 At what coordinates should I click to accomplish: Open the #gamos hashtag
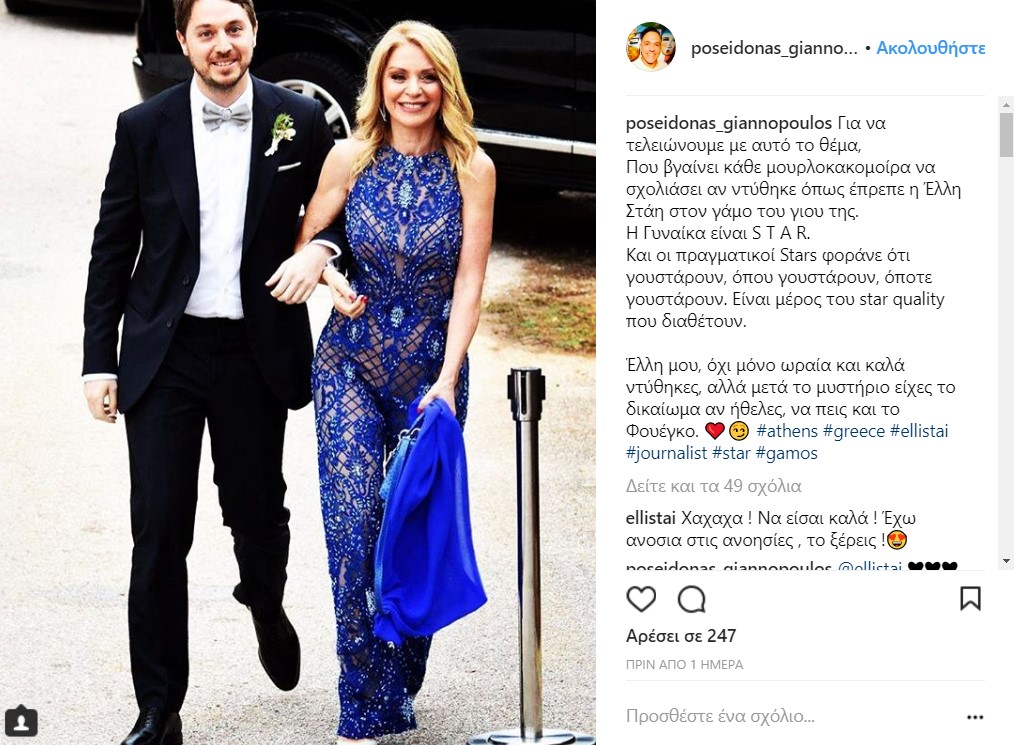click(786, 453)
